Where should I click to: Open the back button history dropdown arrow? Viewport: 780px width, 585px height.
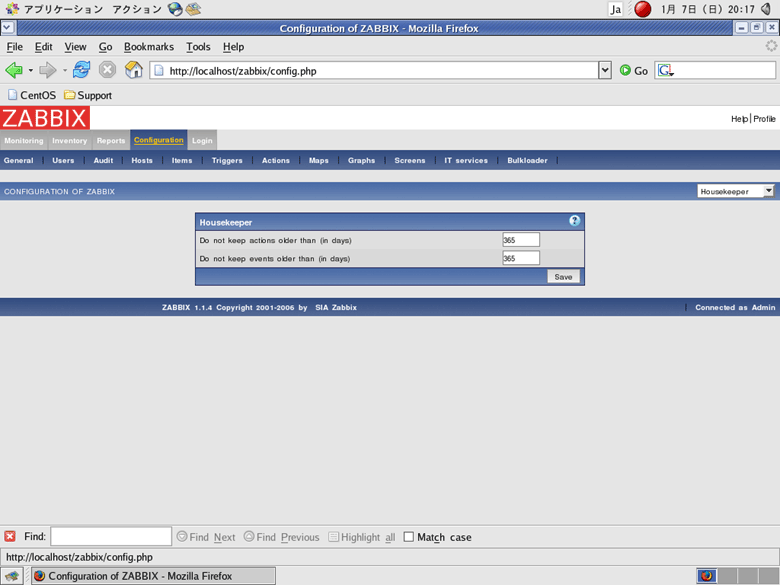coord(30,70)
